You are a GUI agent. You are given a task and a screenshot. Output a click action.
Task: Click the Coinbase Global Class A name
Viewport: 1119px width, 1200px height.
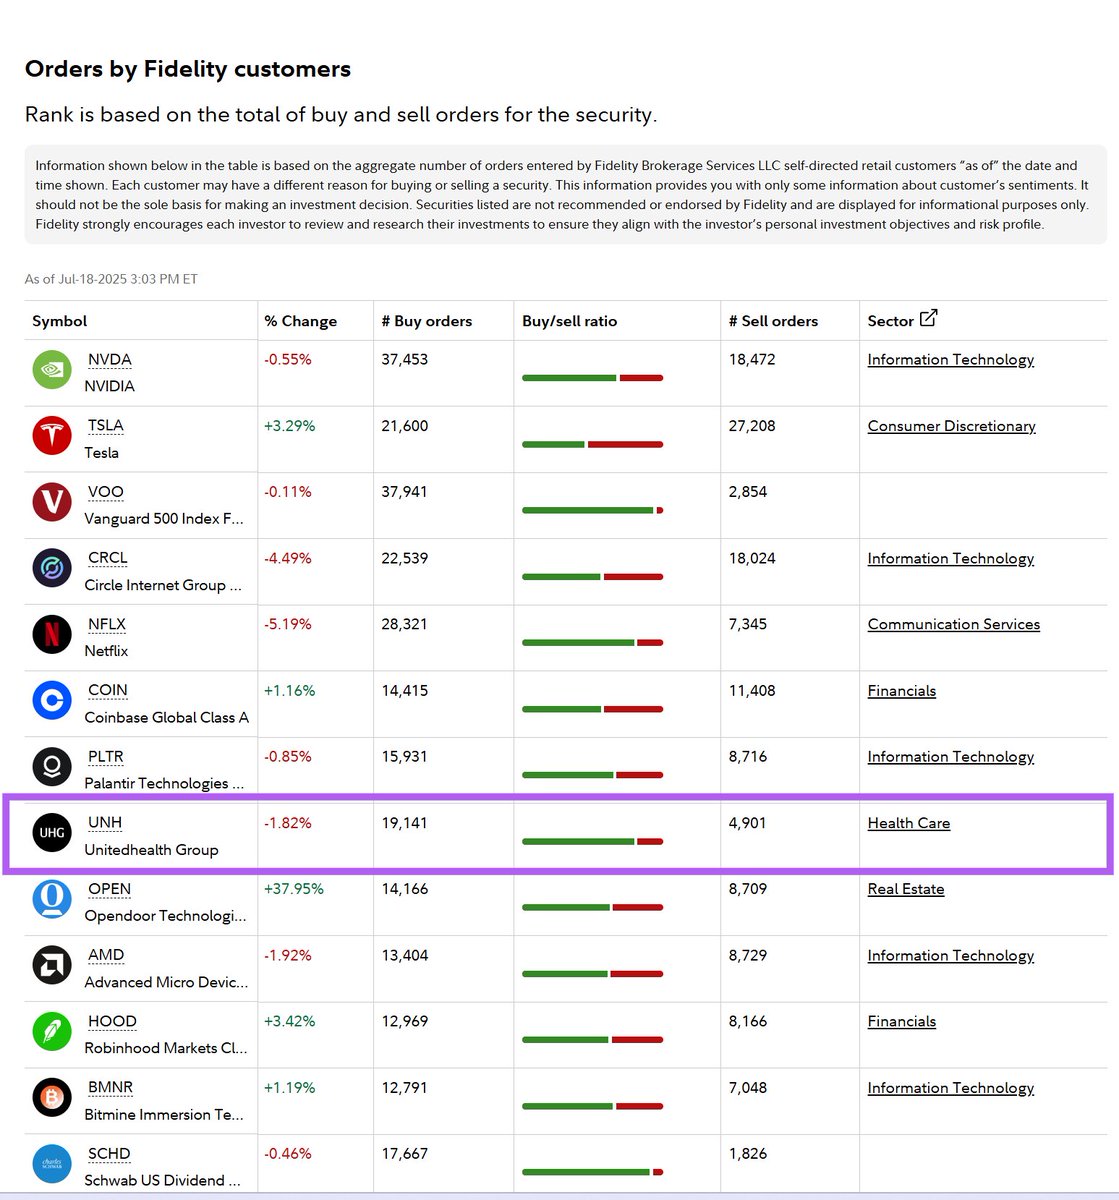[x=167, y=717]
